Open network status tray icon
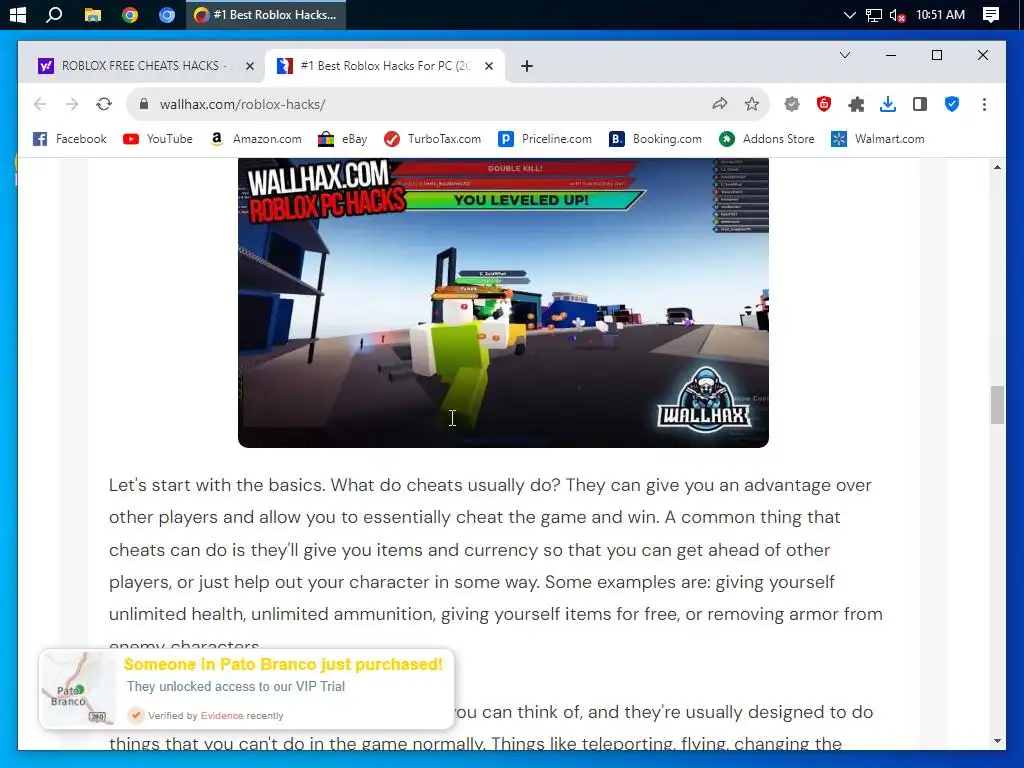Viewport: 1024px width, 768px height. coord(874,15)
